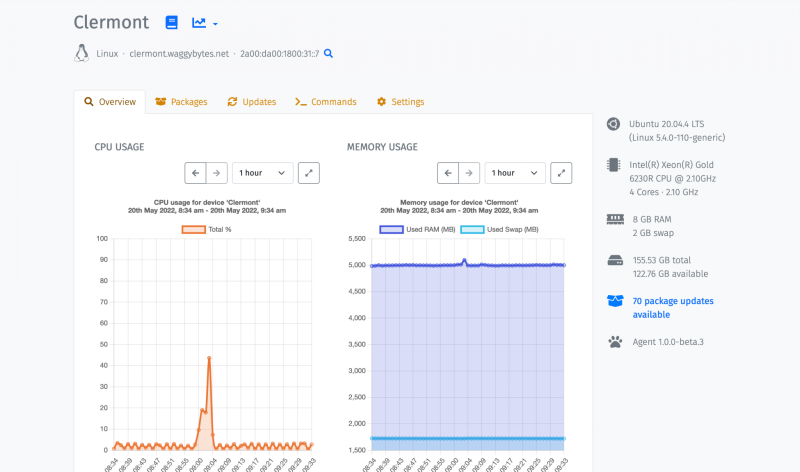Screen dimensions: 800x472
Task: Go back in time on Memory usage chart
Action: tap(448, 173)
